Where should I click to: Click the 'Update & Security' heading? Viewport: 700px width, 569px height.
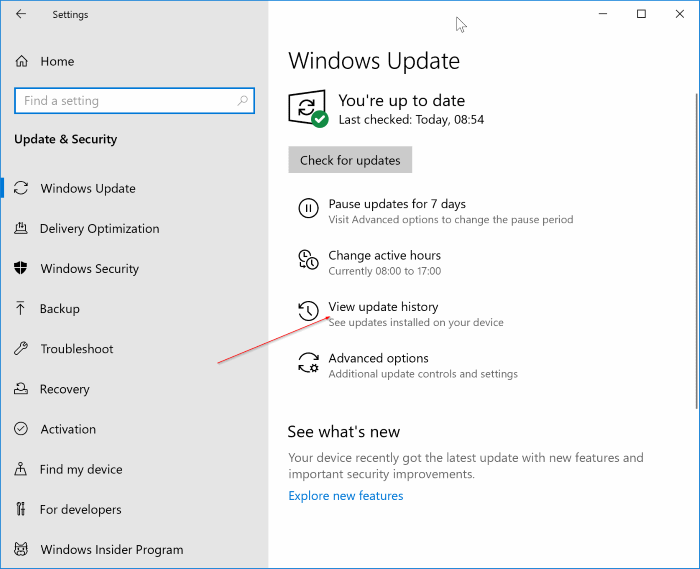click(66, 139)
